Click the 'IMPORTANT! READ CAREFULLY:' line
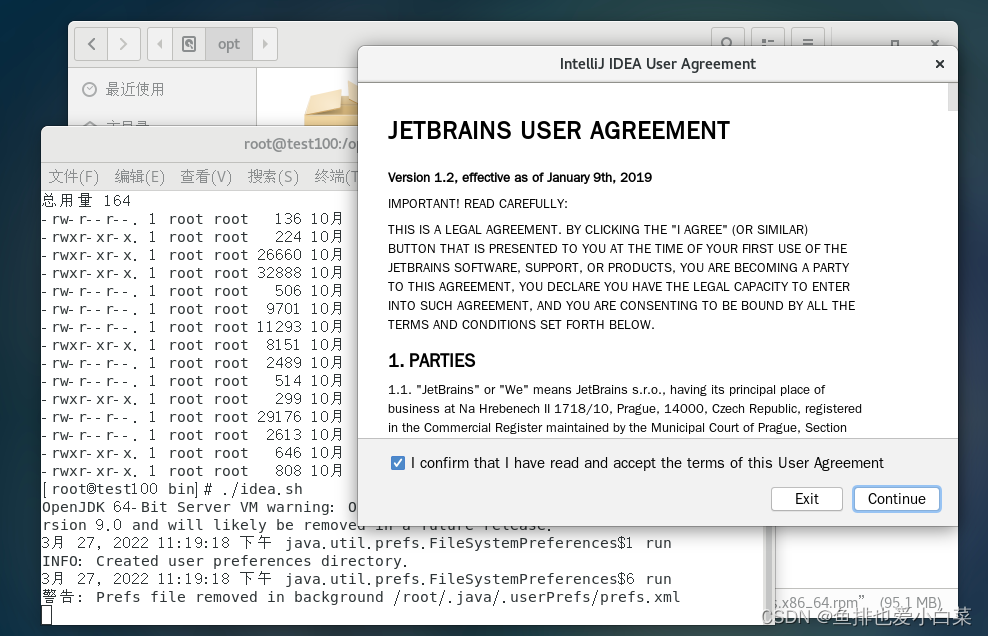 tap(478, 204)
